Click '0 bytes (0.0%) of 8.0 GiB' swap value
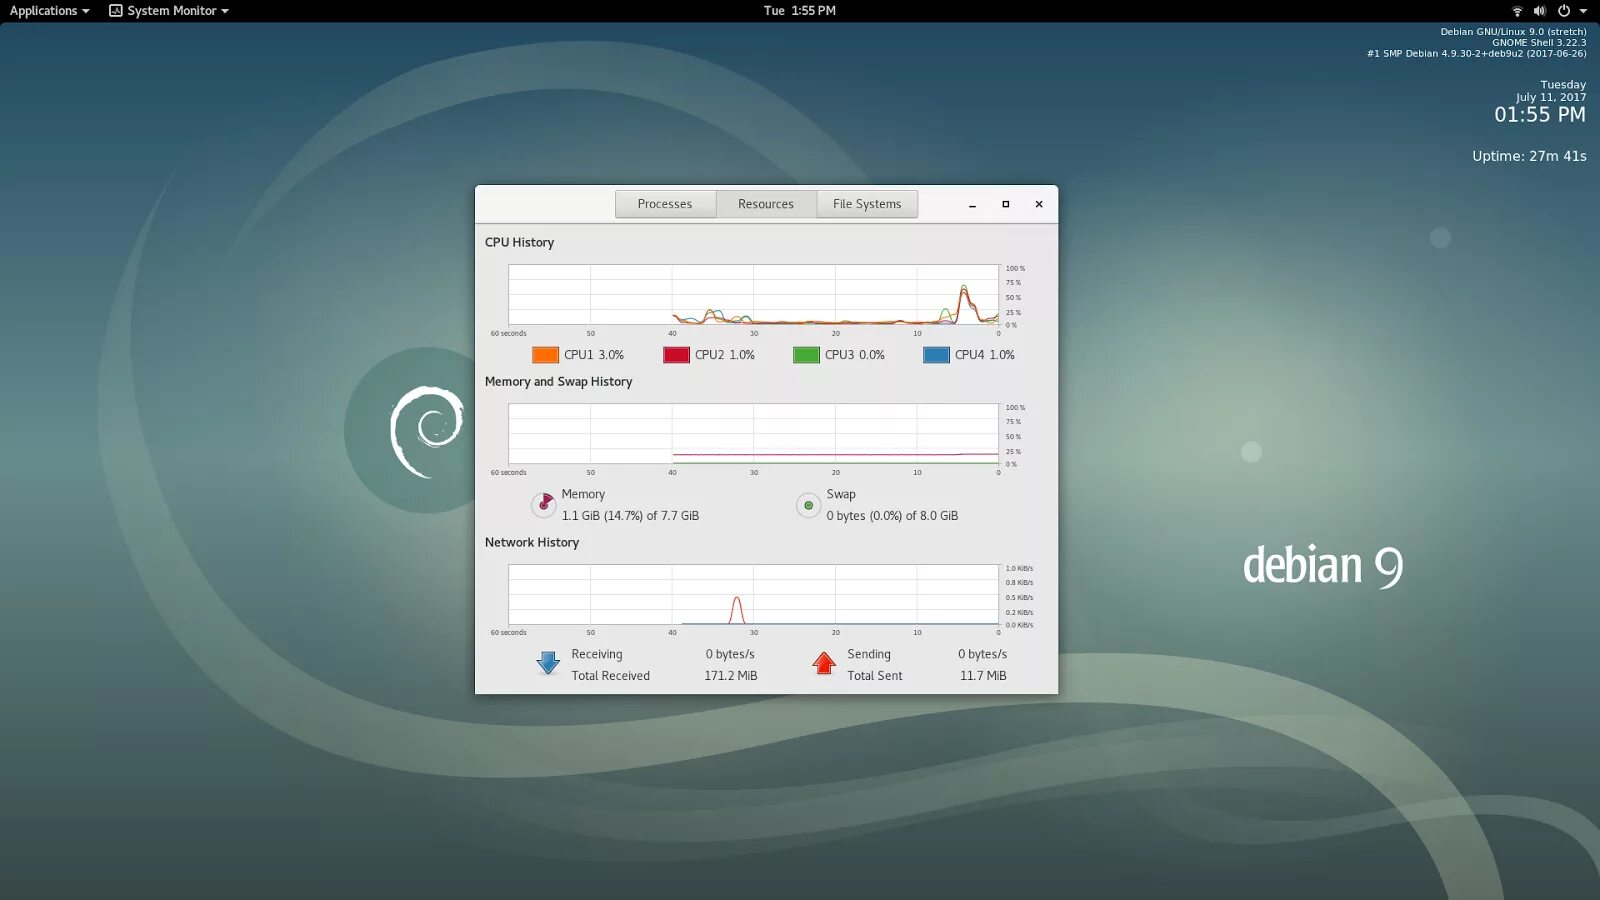This screenshot has height=900, width=1600. tap(892, 516)
